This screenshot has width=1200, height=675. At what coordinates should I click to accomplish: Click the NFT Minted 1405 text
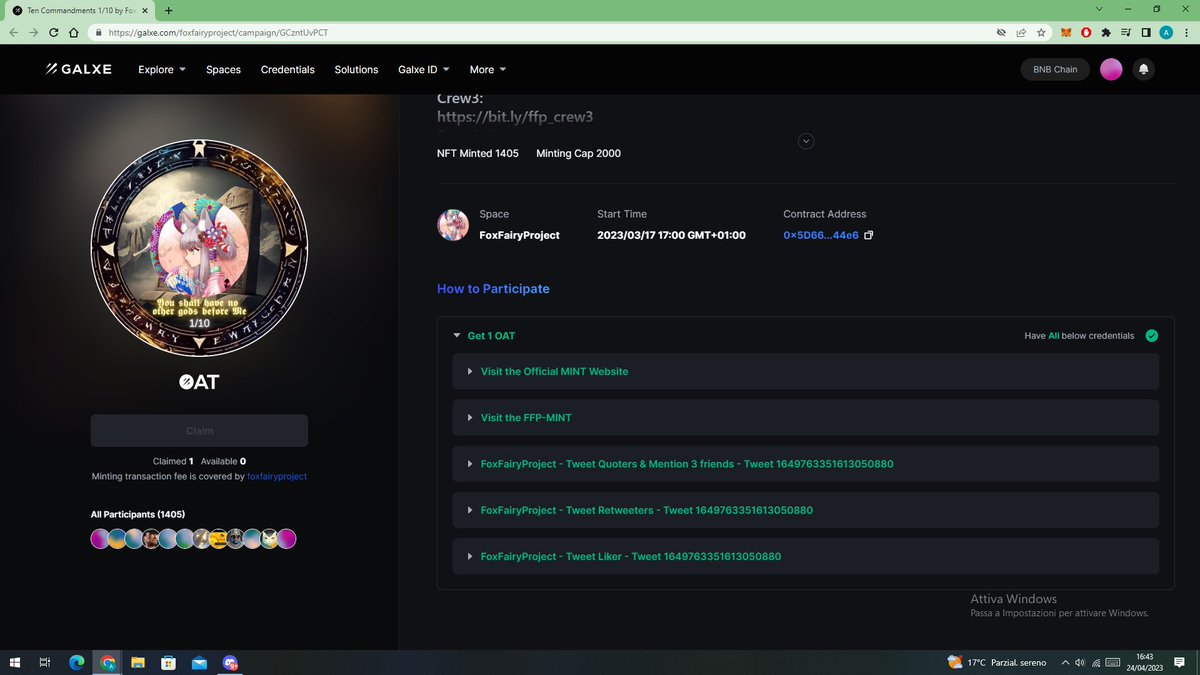(478, 153)
